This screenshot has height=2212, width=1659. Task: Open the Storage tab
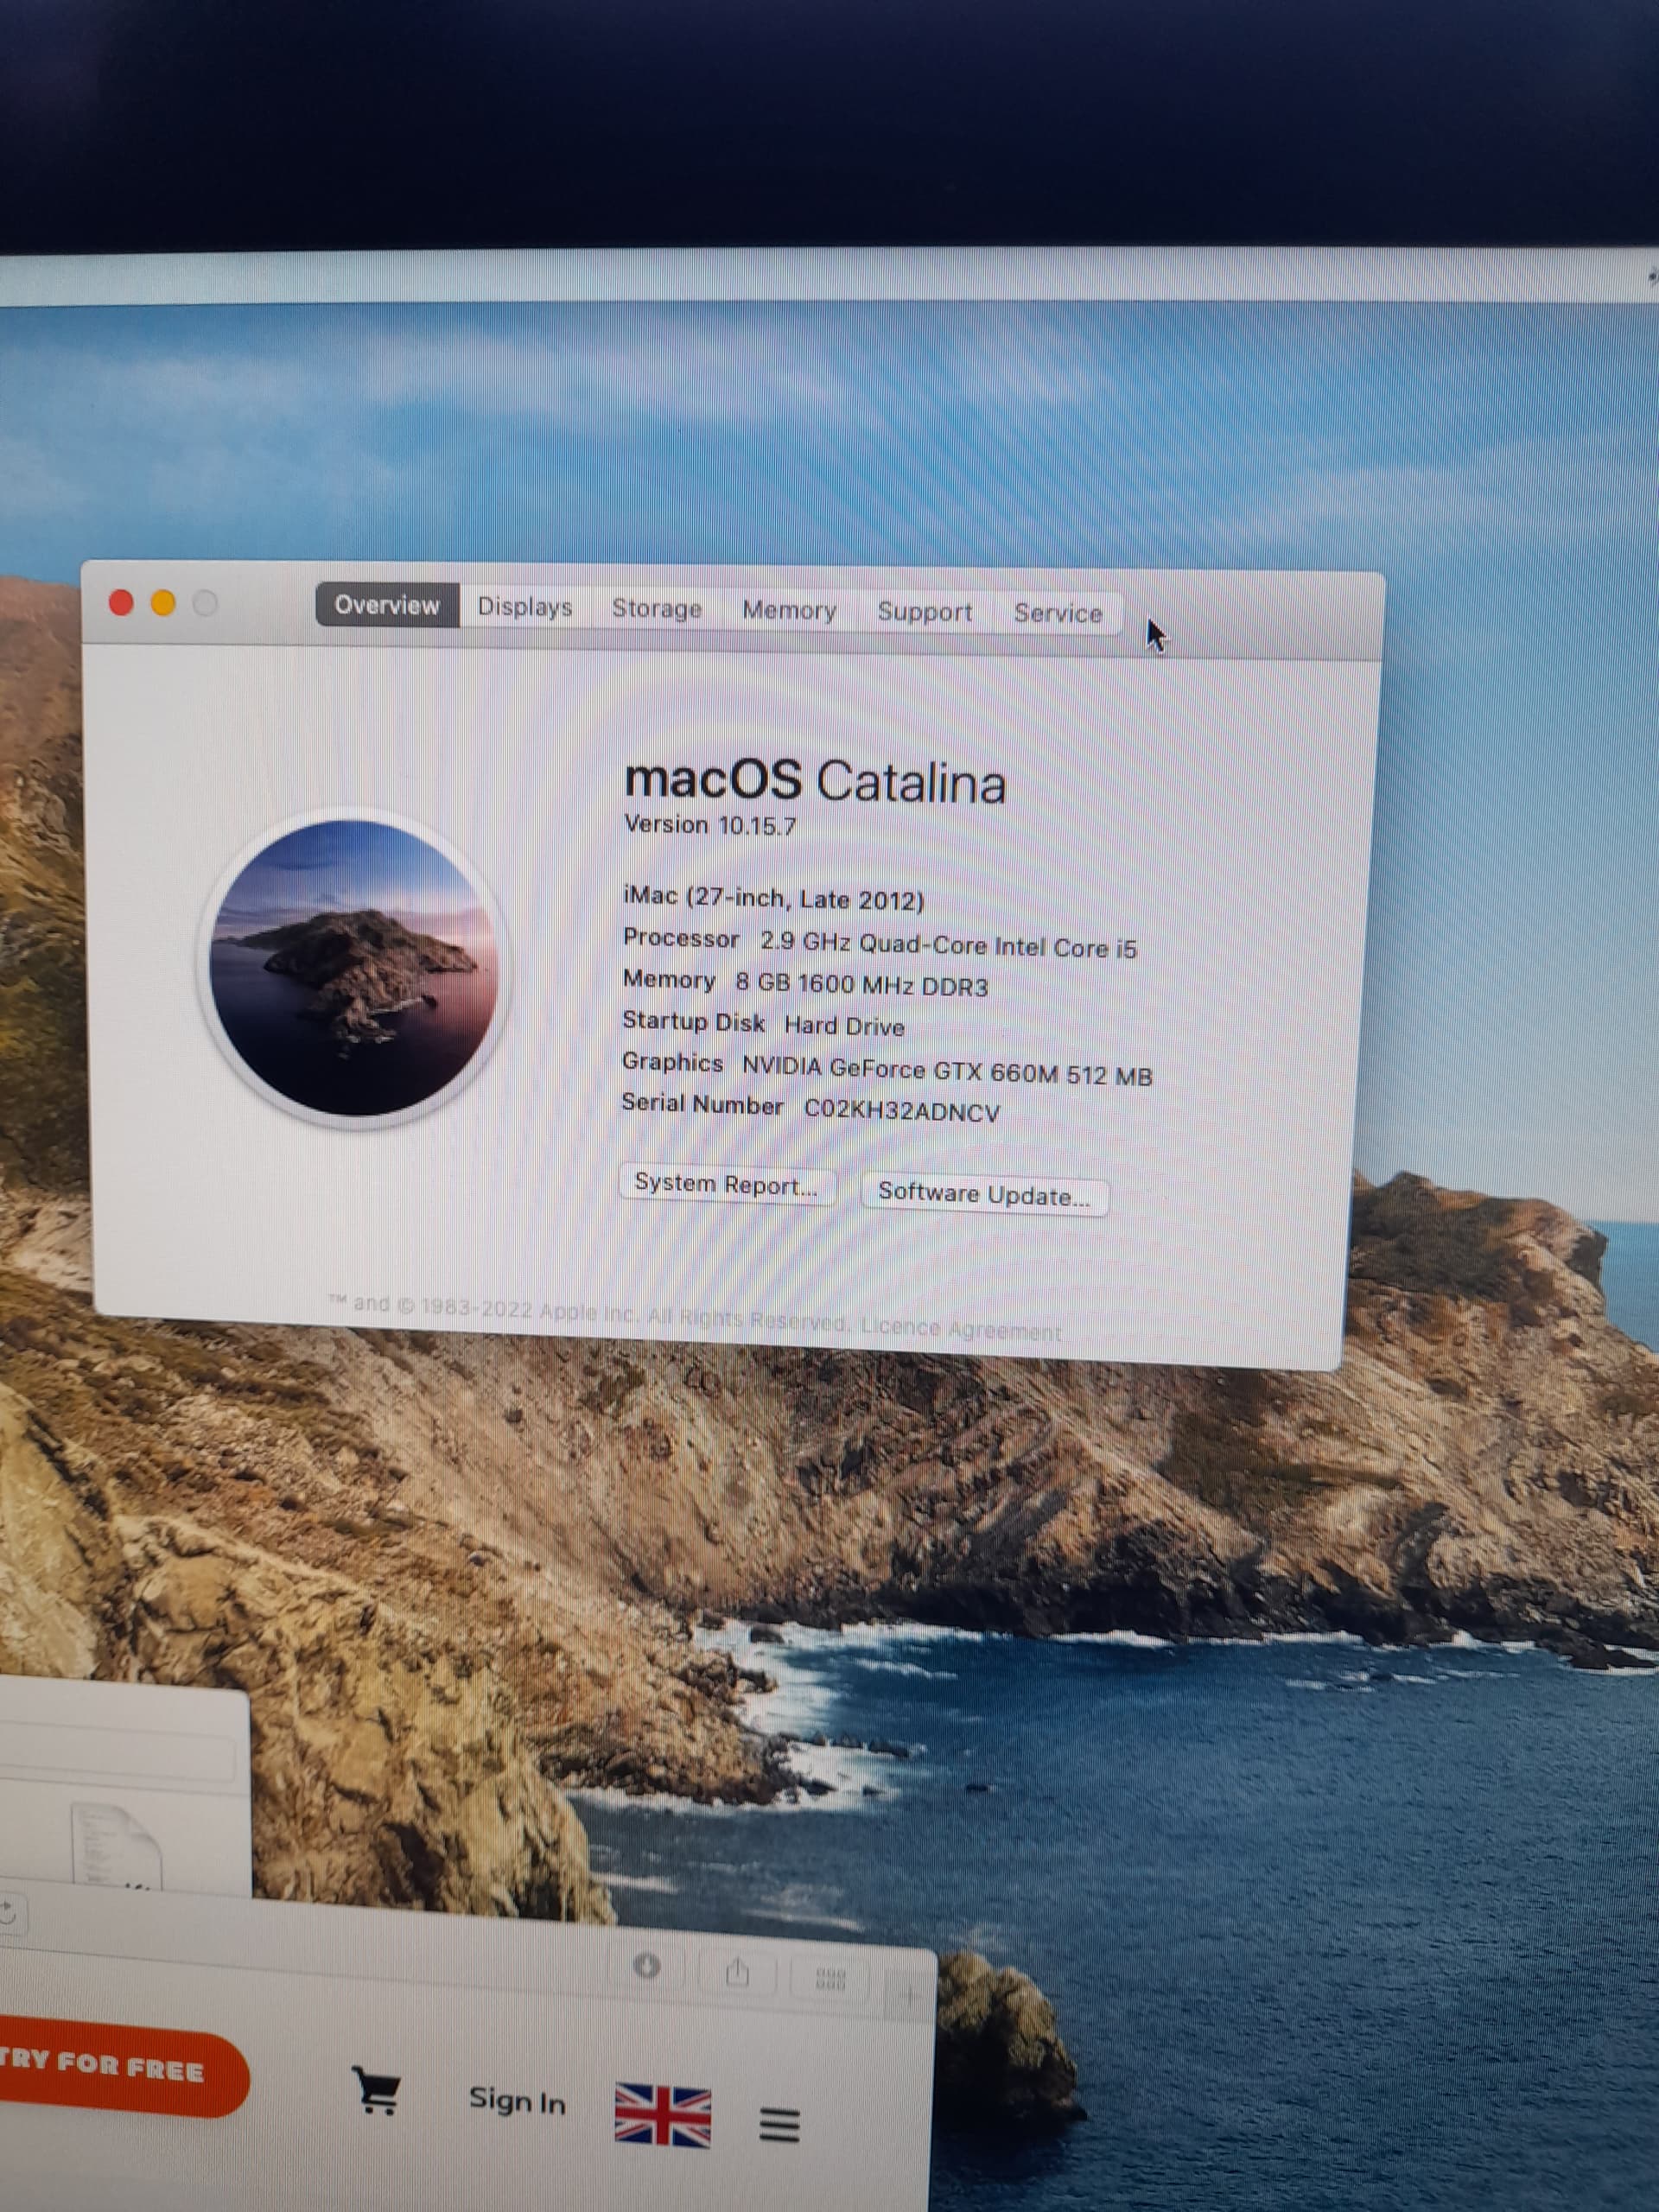[657, 609]
